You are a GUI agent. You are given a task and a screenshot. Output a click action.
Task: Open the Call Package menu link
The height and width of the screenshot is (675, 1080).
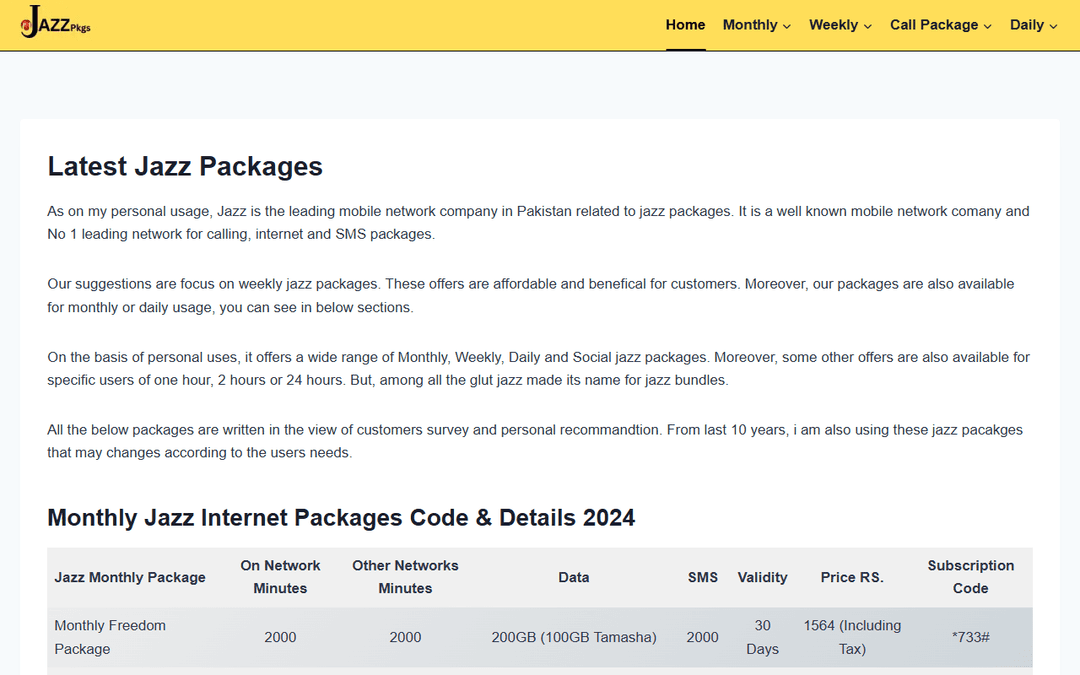[x=934, y=25]
